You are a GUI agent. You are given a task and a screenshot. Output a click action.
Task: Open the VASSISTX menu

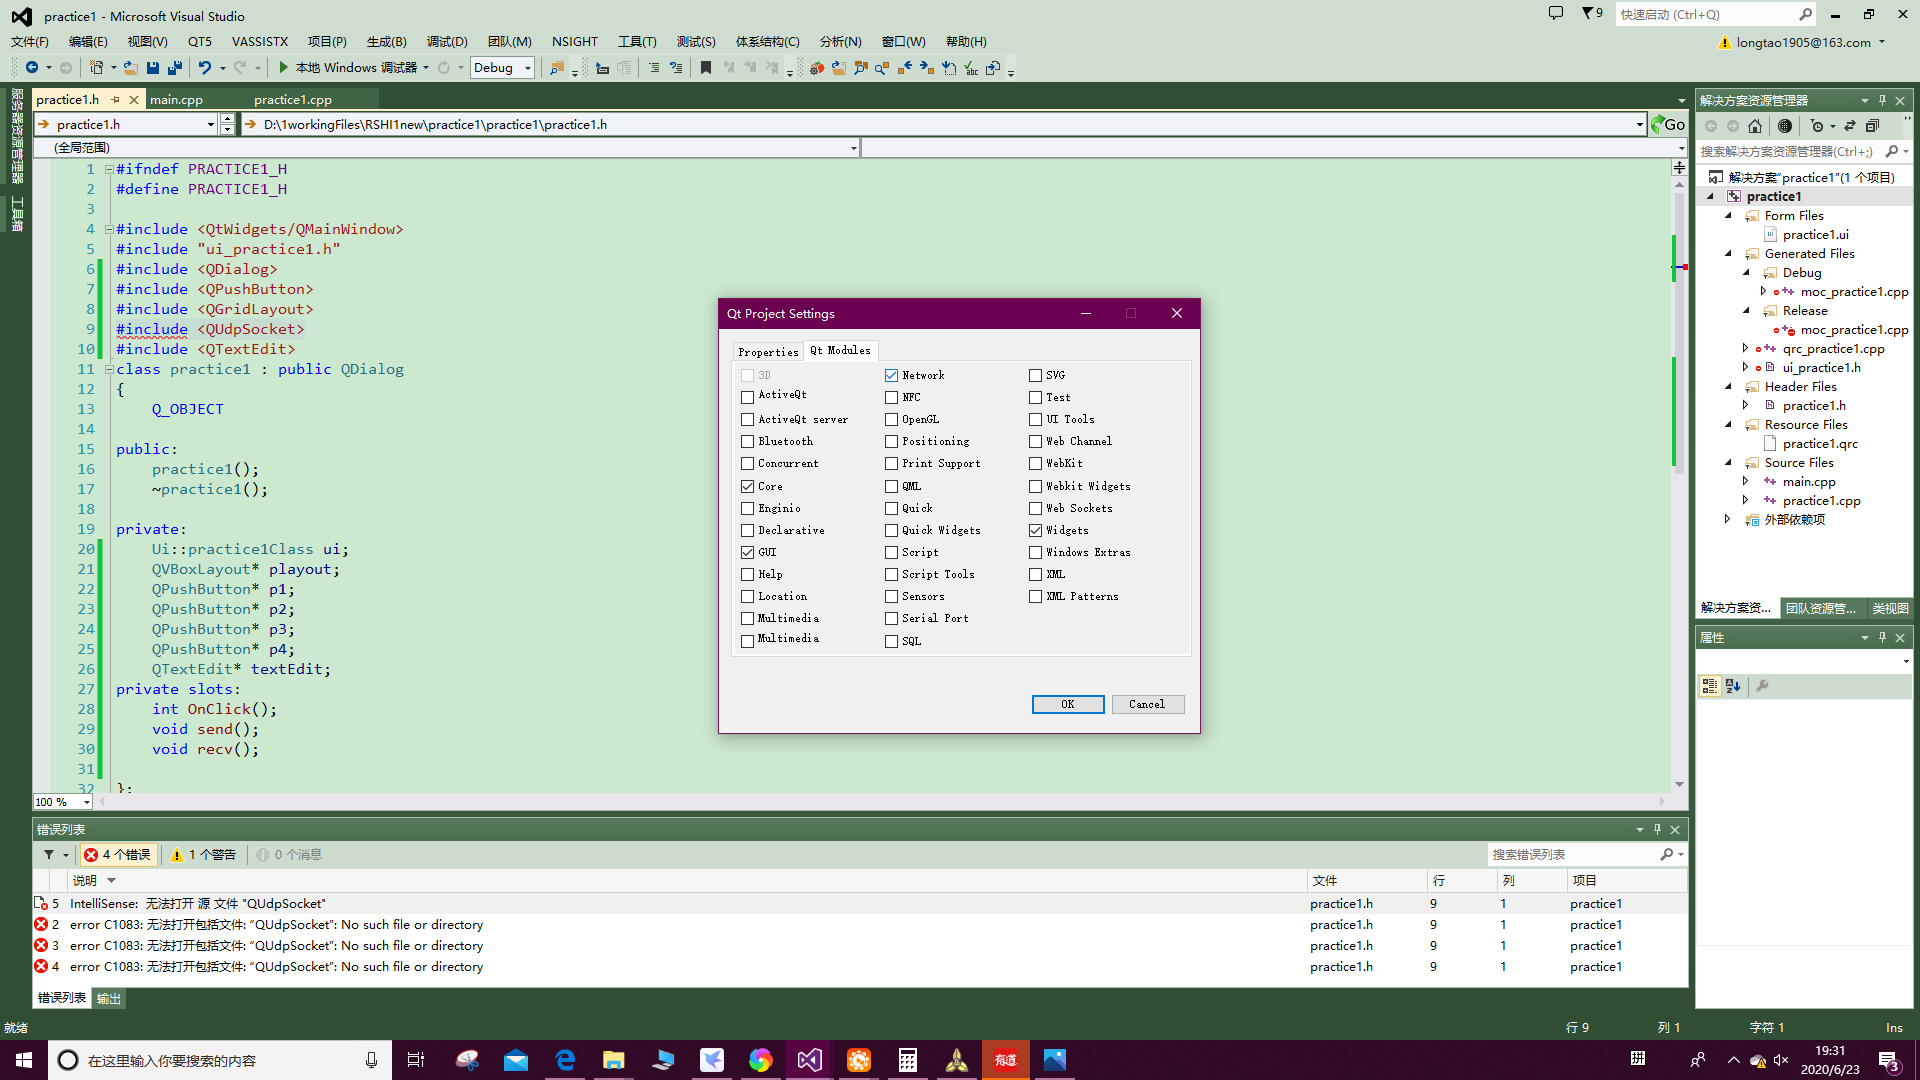[259, 42]
